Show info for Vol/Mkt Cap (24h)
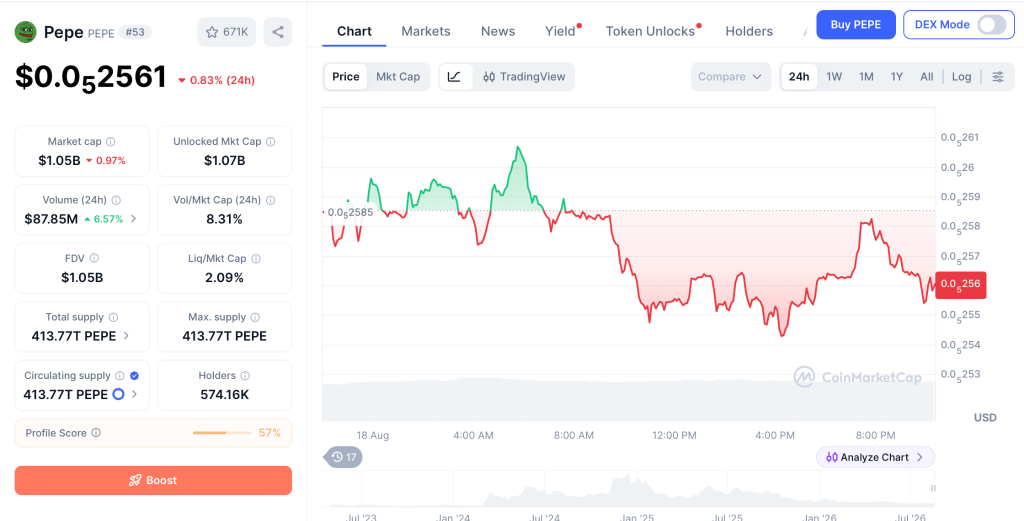1024x521 pixels. [x=271, y=200]
